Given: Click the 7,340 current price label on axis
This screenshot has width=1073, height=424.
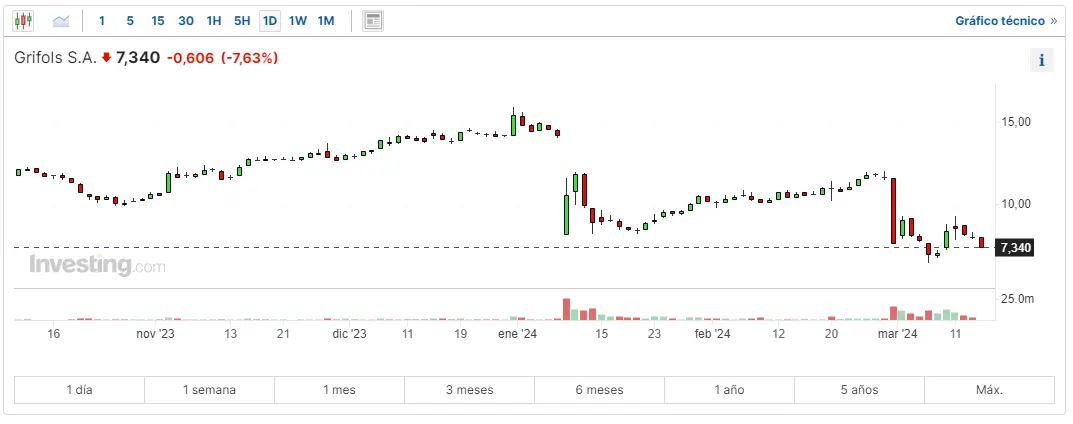Looking at the screenshot, I should (x=1015, y=248).
